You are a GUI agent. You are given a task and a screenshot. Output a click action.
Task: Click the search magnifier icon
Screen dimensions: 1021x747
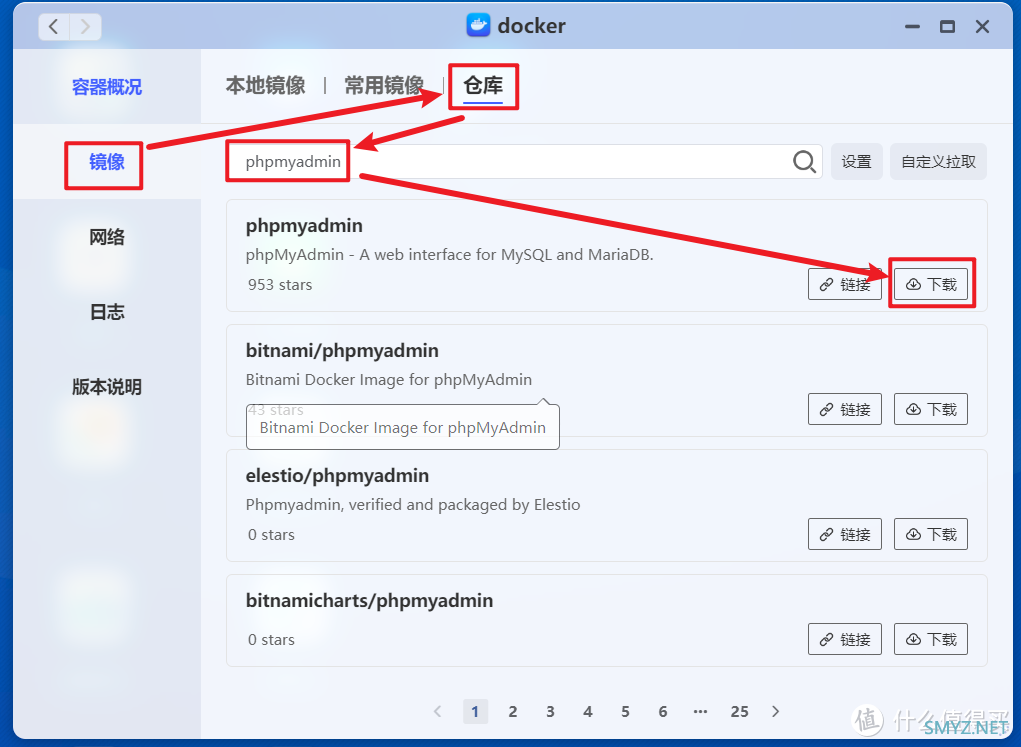coord(804,162)
